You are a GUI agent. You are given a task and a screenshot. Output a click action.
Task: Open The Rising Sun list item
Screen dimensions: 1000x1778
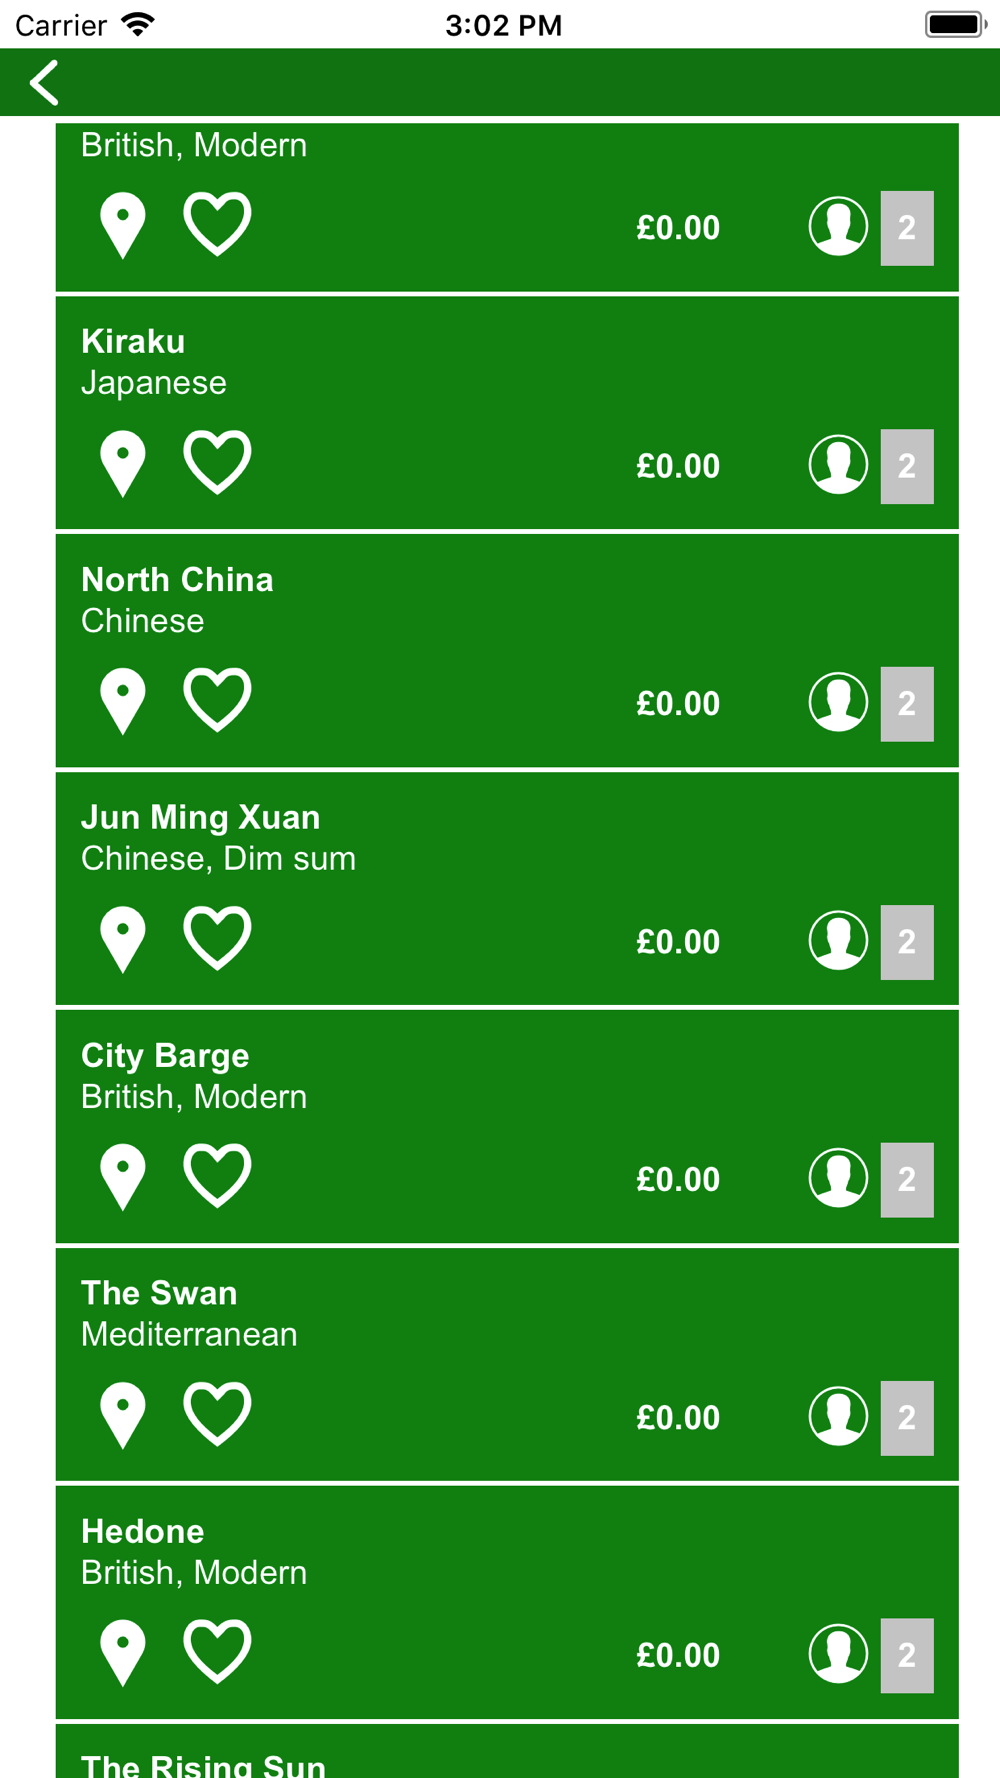coord(507,1751)
